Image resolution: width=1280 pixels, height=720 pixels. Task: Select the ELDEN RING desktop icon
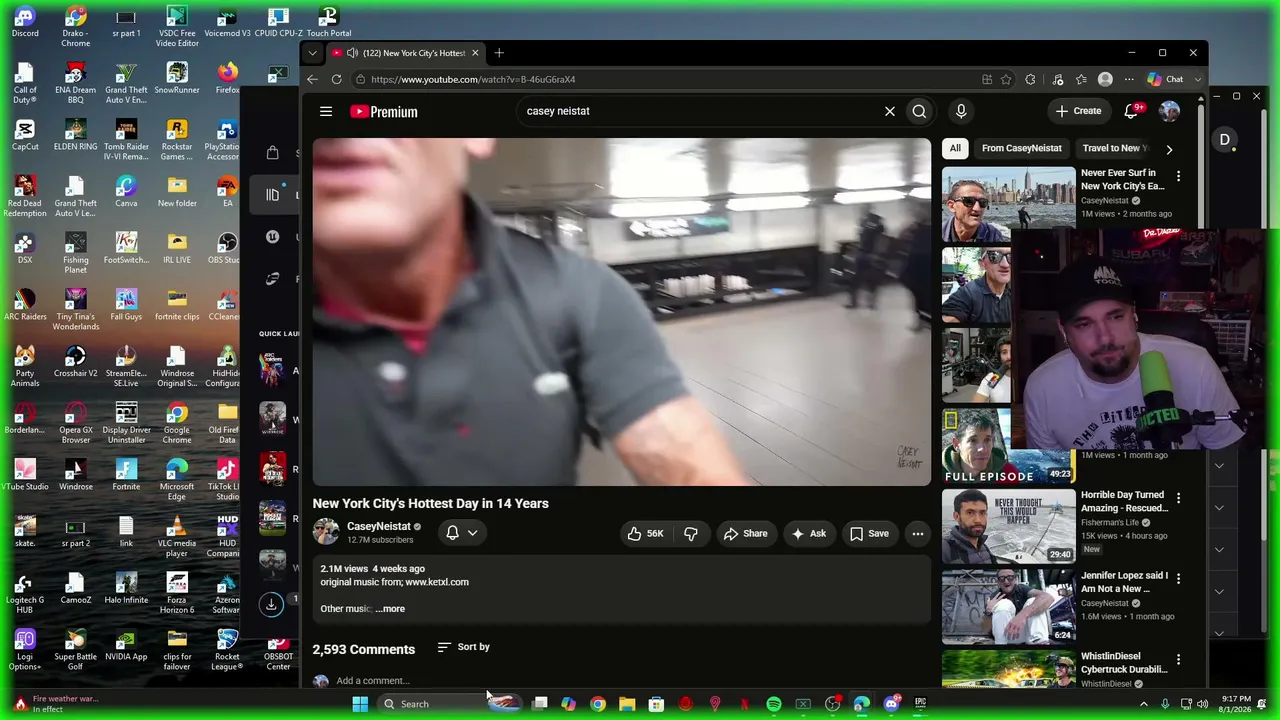pyautogui.click(x=75, y=133)
